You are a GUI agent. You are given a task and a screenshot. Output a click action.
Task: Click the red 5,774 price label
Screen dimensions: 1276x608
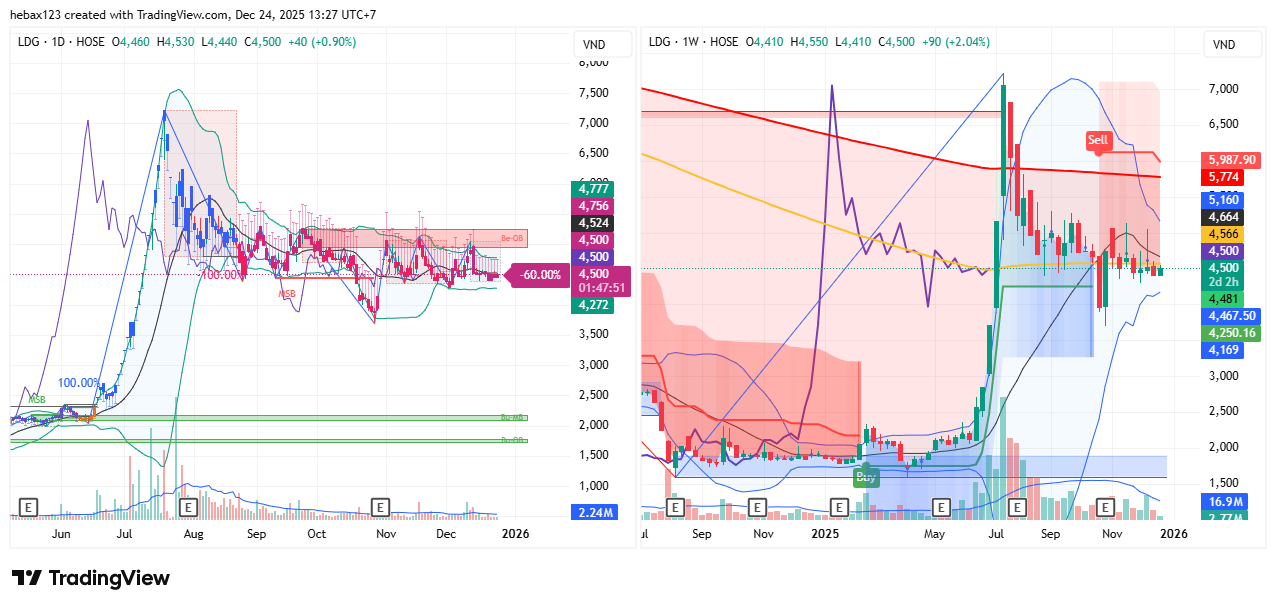click(1224, 177)
